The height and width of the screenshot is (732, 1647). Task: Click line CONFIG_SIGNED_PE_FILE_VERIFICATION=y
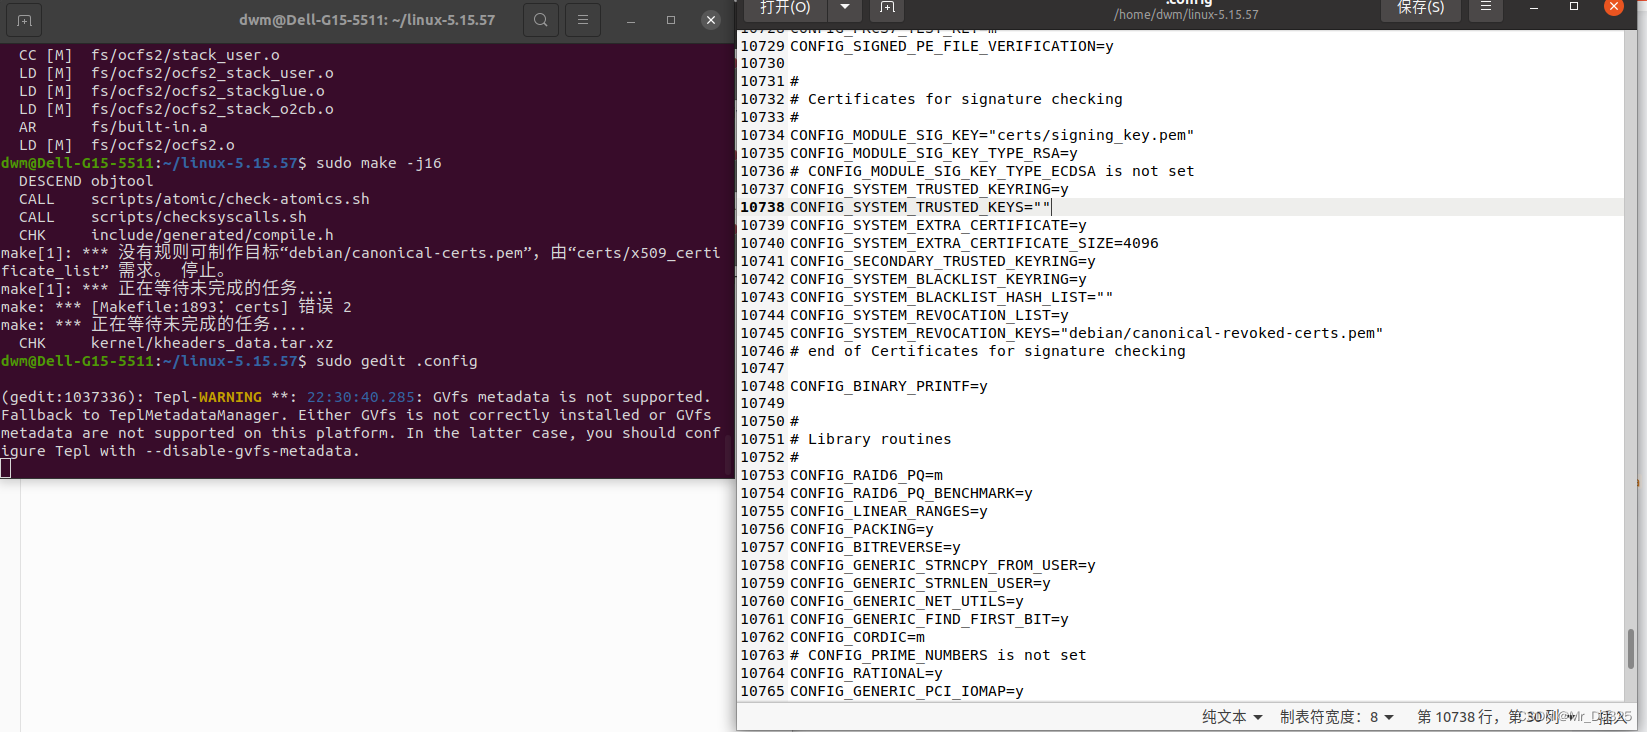(952, 46)
